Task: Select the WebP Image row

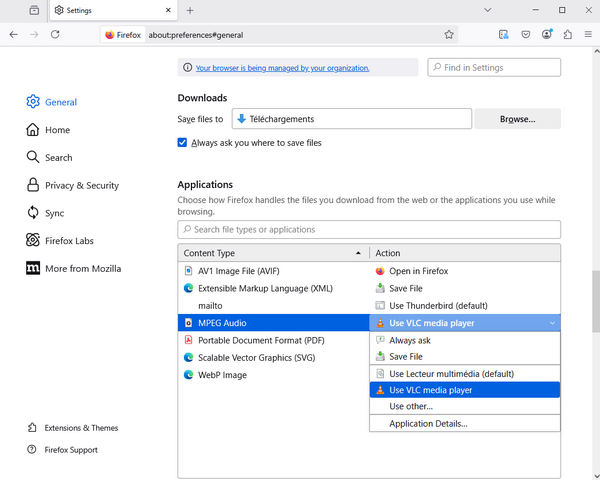Action: tap(274, 375)
